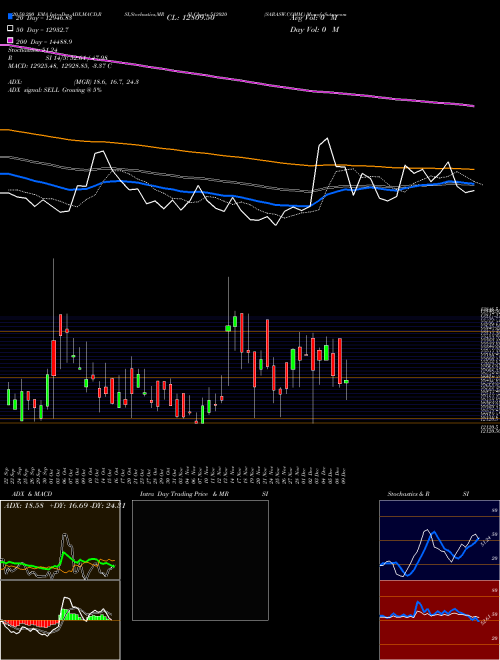Click the 'Day Vol: 0 M' label
This screenshot has height=660, width=500.
click(314, 30)
